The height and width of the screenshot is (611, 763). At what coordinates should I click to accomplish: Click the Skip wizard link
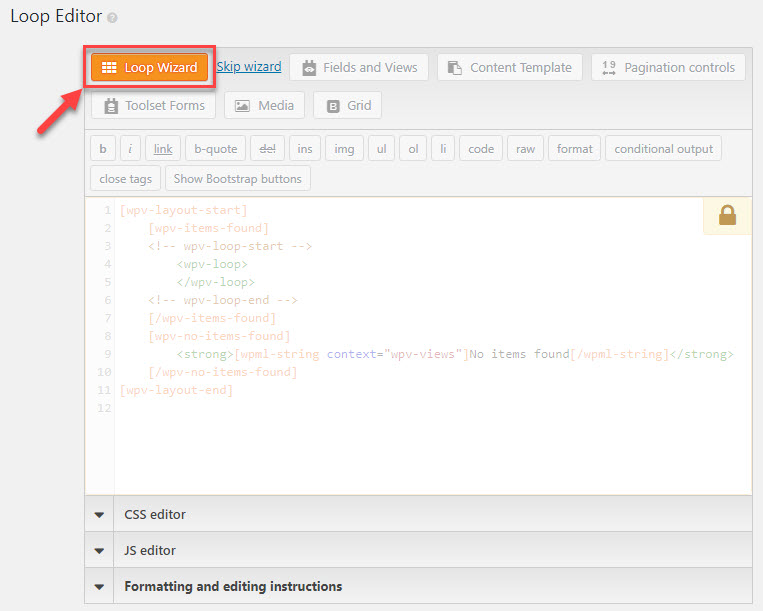[249, 67]
